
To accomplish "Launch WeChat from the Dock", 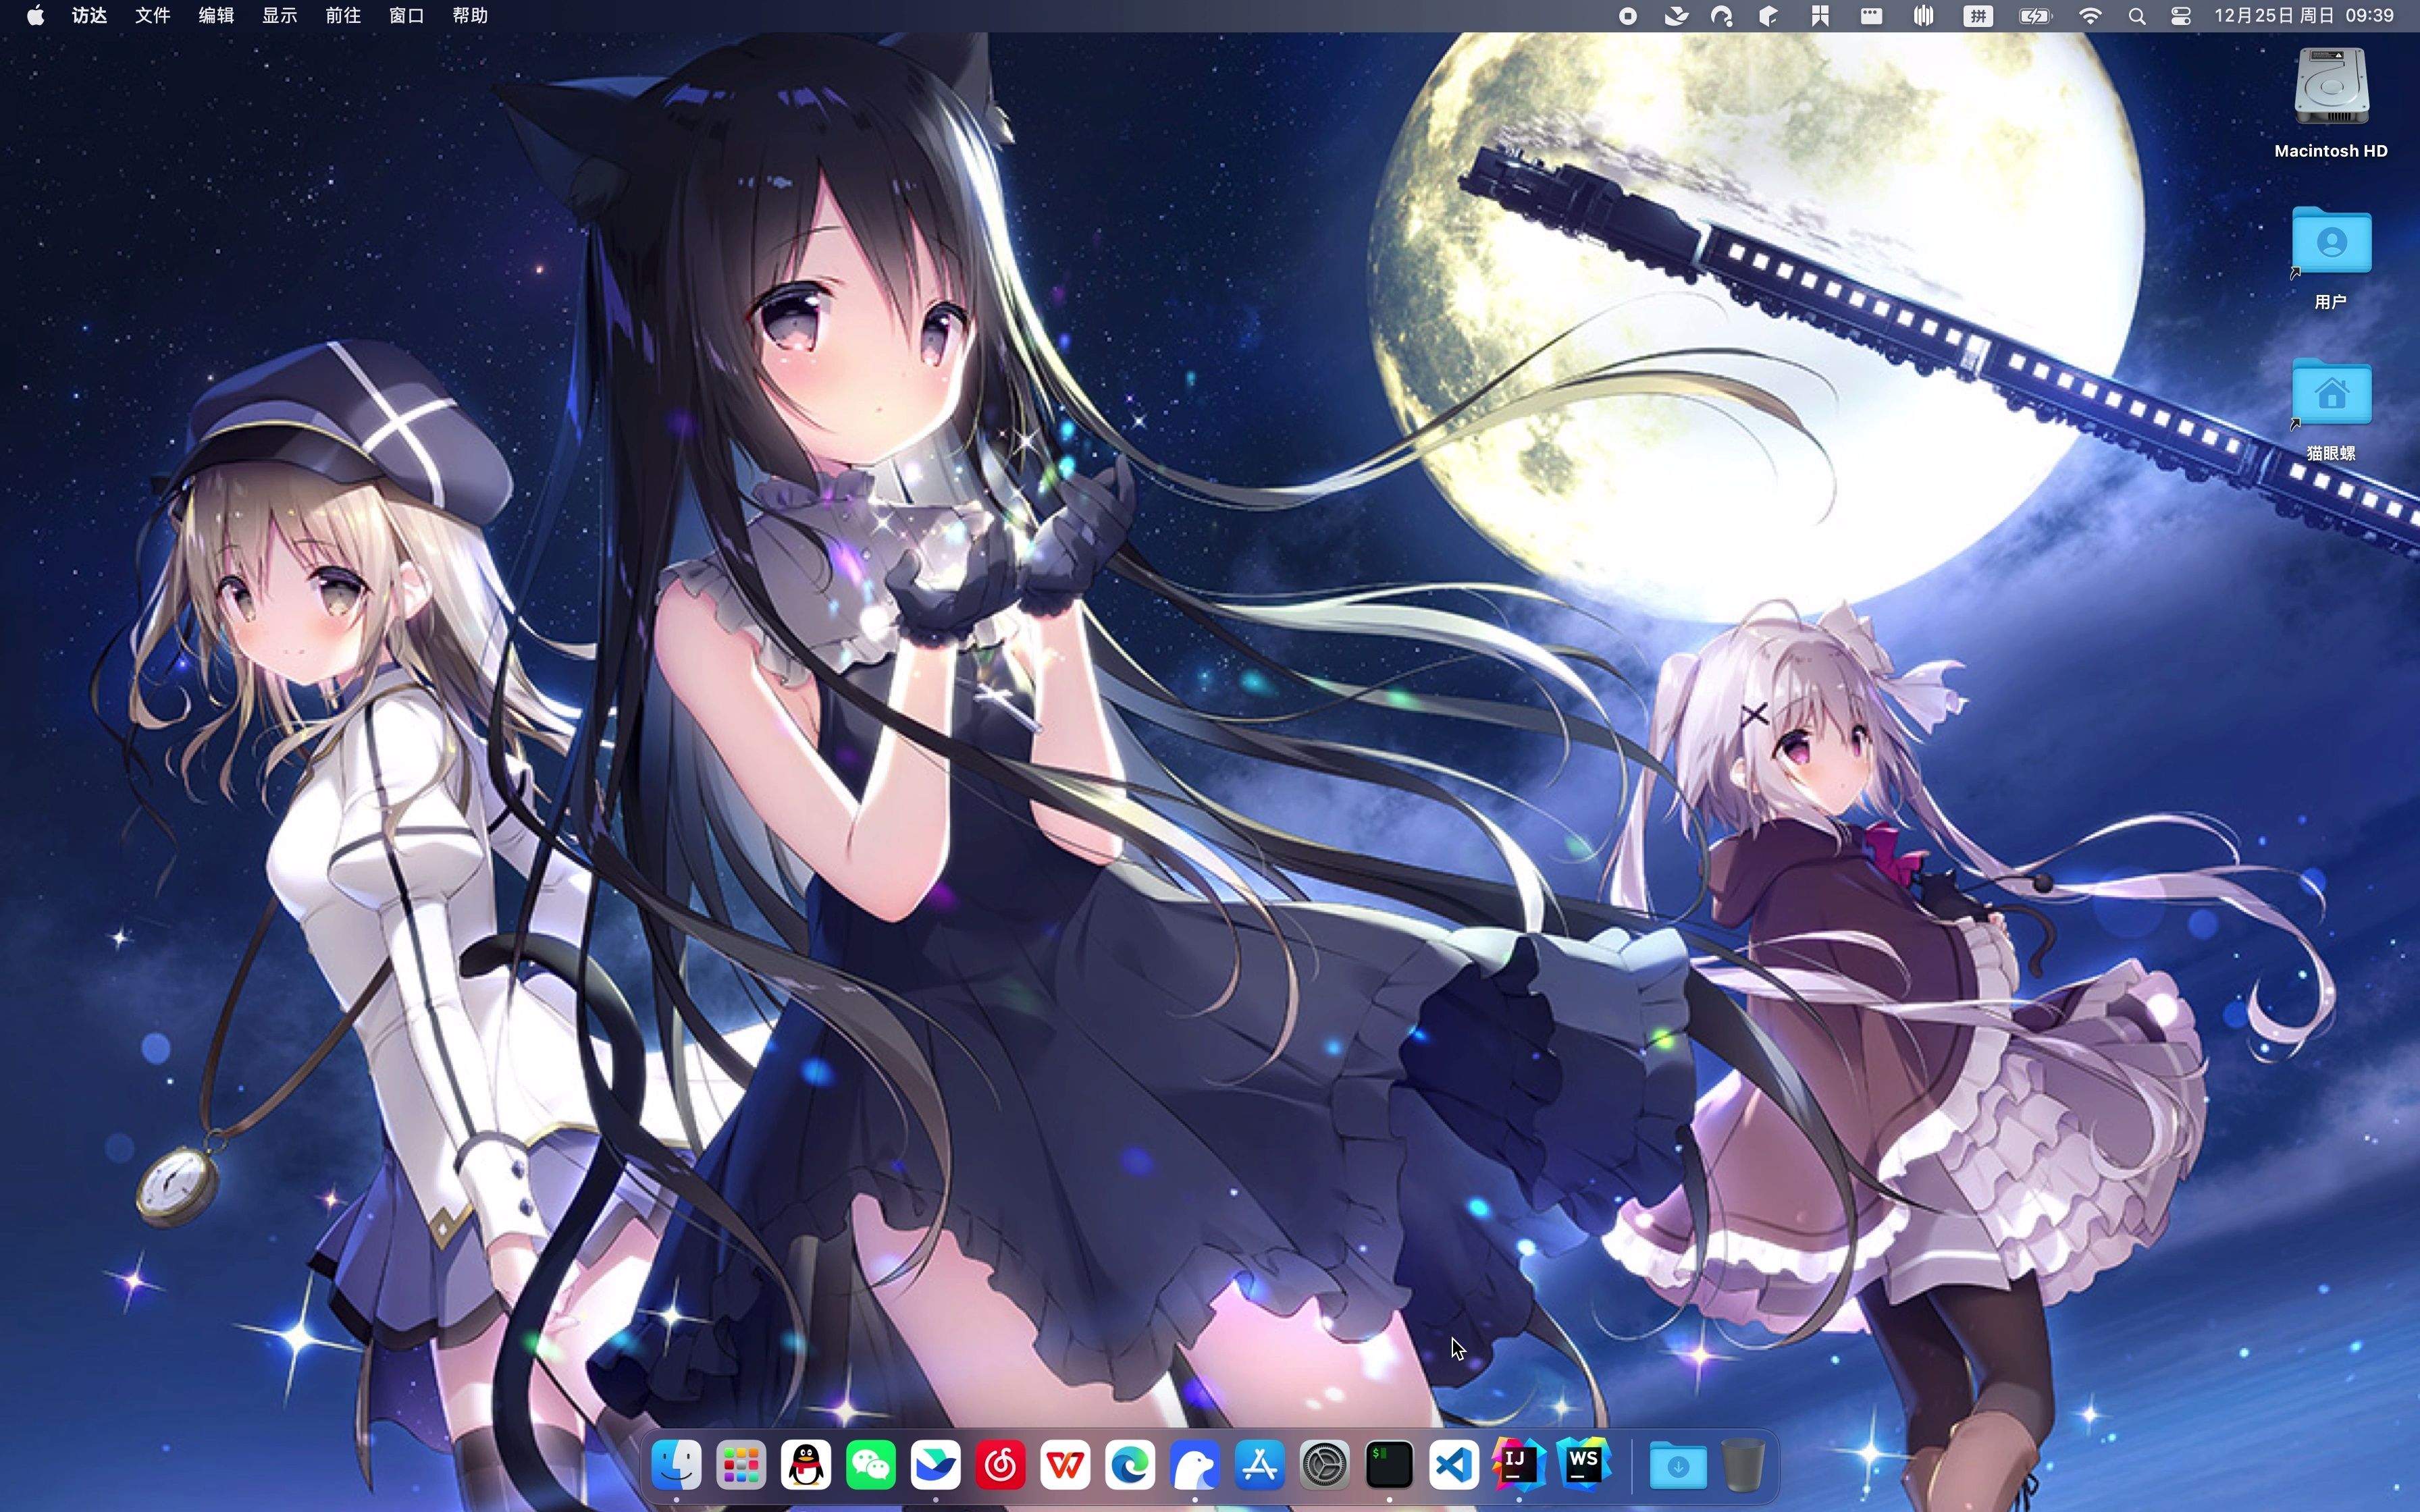I will [x=871, y=1466].
